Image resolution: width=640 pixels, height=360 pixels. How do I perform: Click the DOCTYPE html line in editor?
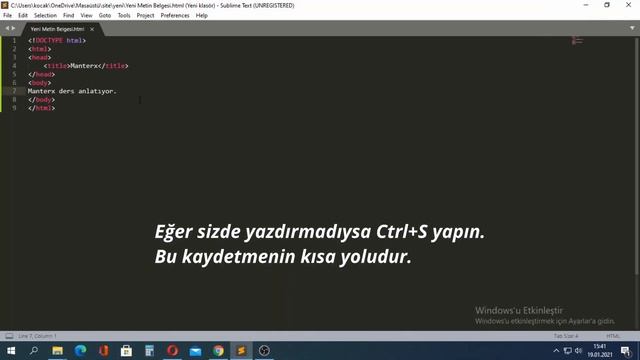click(57, 40)
